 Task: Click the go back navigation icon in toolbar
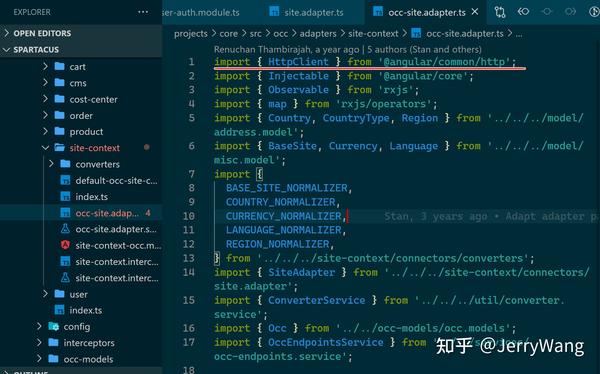523,11
